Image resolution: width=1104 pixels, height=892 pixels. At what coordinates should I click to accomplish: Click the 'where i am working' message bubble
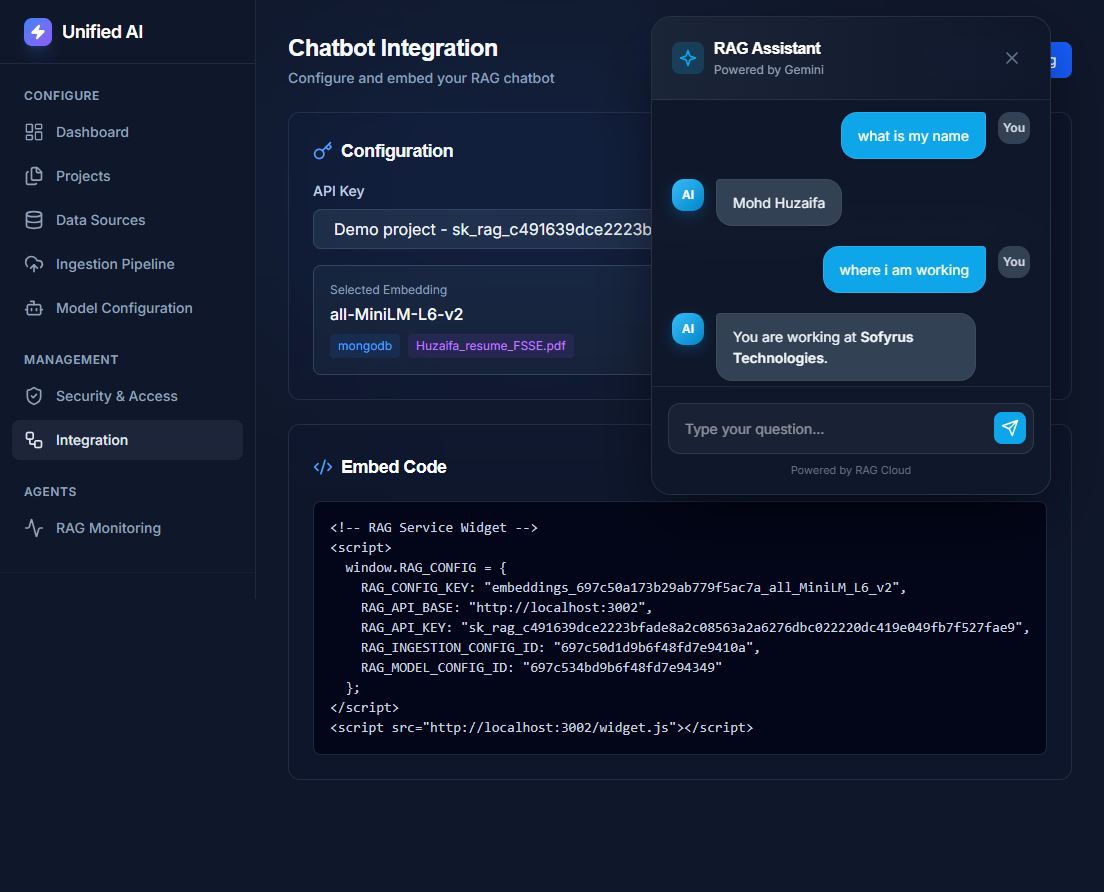pos(904,270)
